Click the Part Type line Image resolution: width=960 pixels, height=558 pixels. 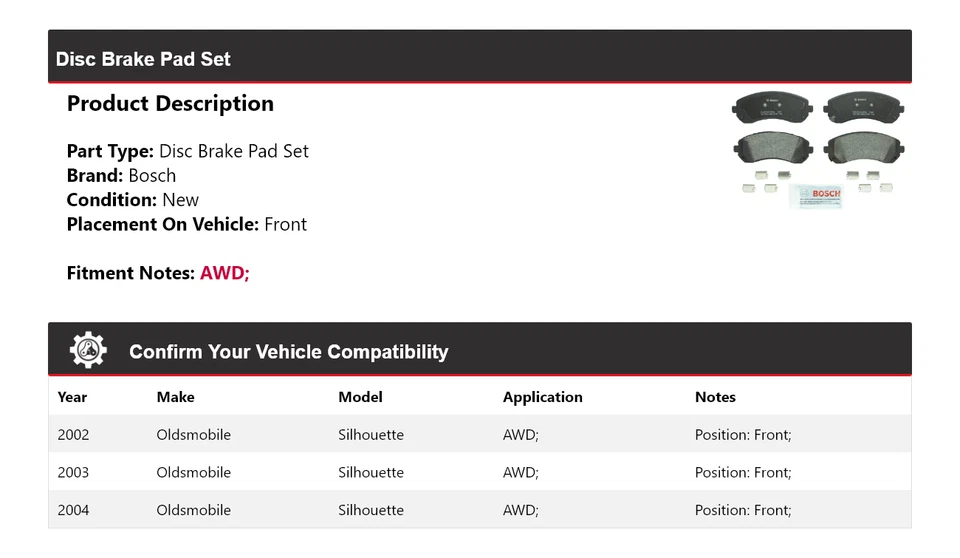(x=187, y=151)
